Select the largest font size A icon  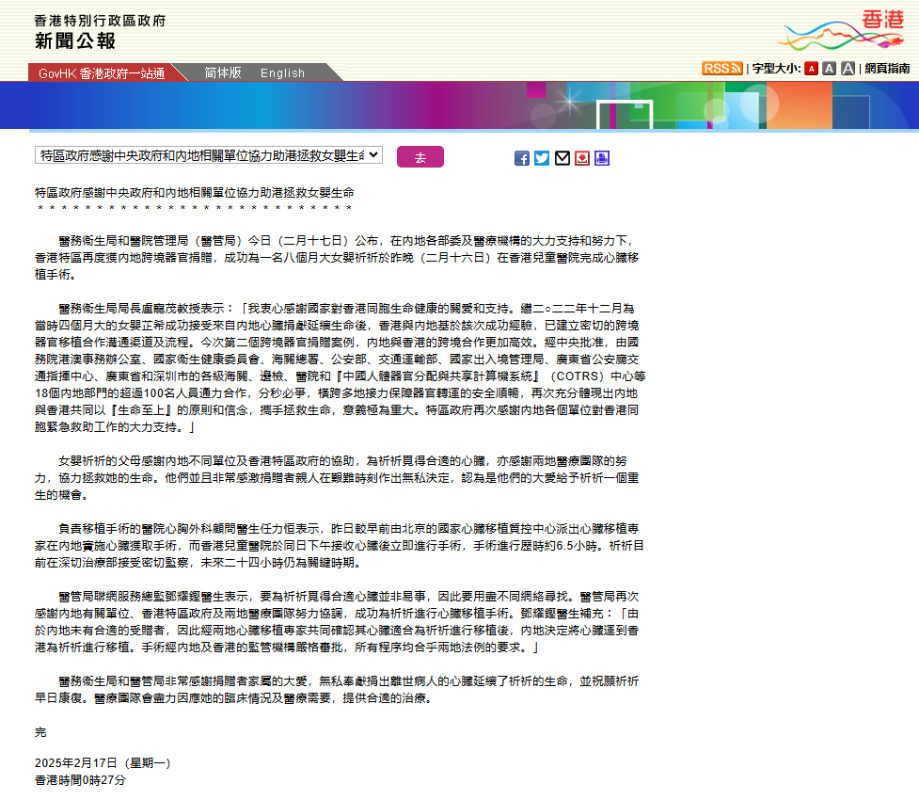tap(847, 69)
